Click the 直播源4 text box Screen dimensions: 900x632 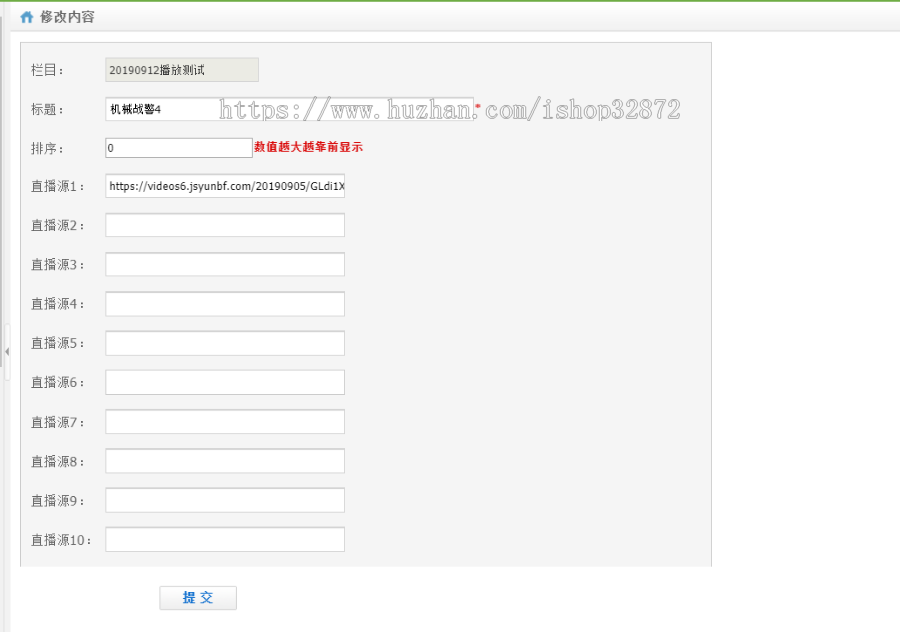pos(224,304)
